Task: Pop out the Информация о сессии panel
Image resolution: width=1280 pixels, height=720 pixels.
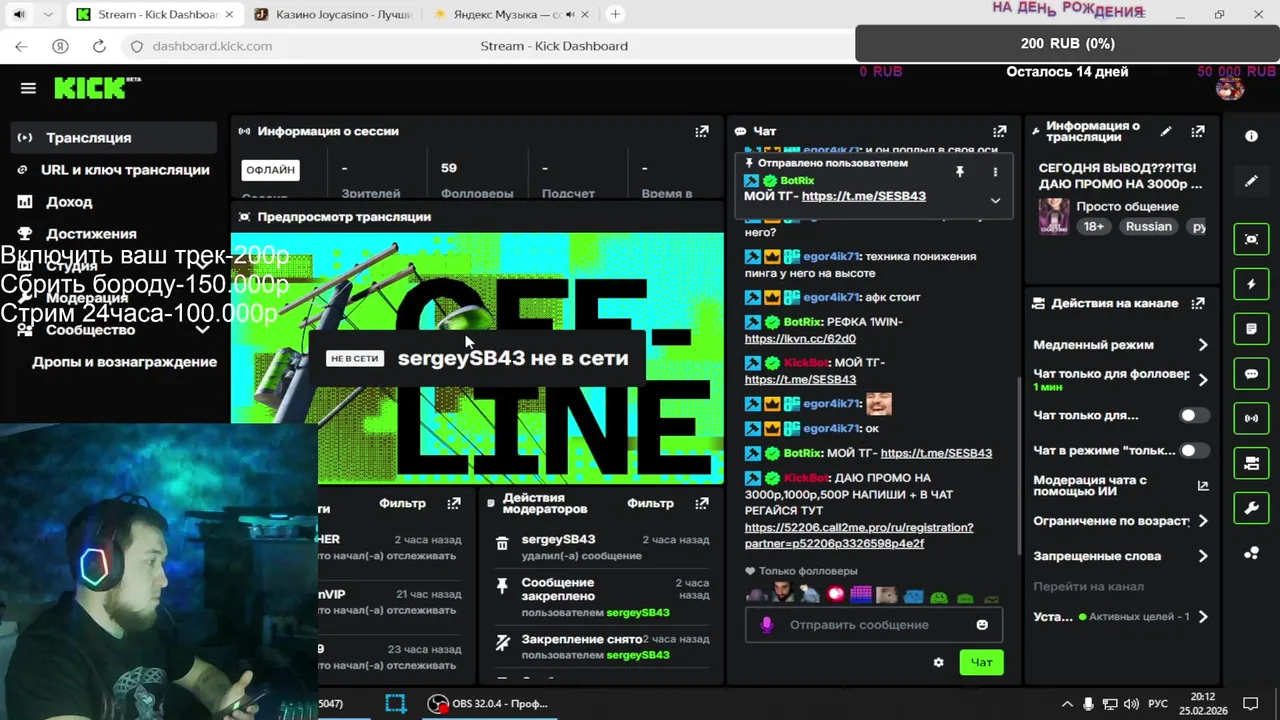Action: point(702,131)
